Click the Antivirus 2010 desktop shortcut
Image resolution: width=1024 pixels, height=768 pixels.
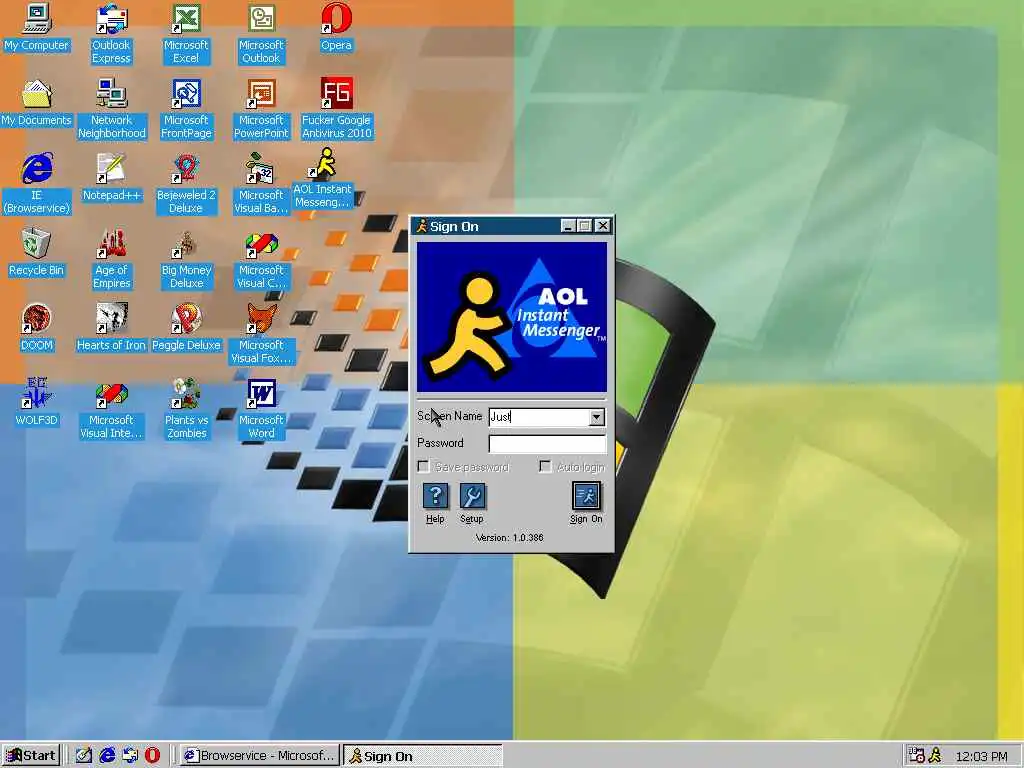click(336, 108)
